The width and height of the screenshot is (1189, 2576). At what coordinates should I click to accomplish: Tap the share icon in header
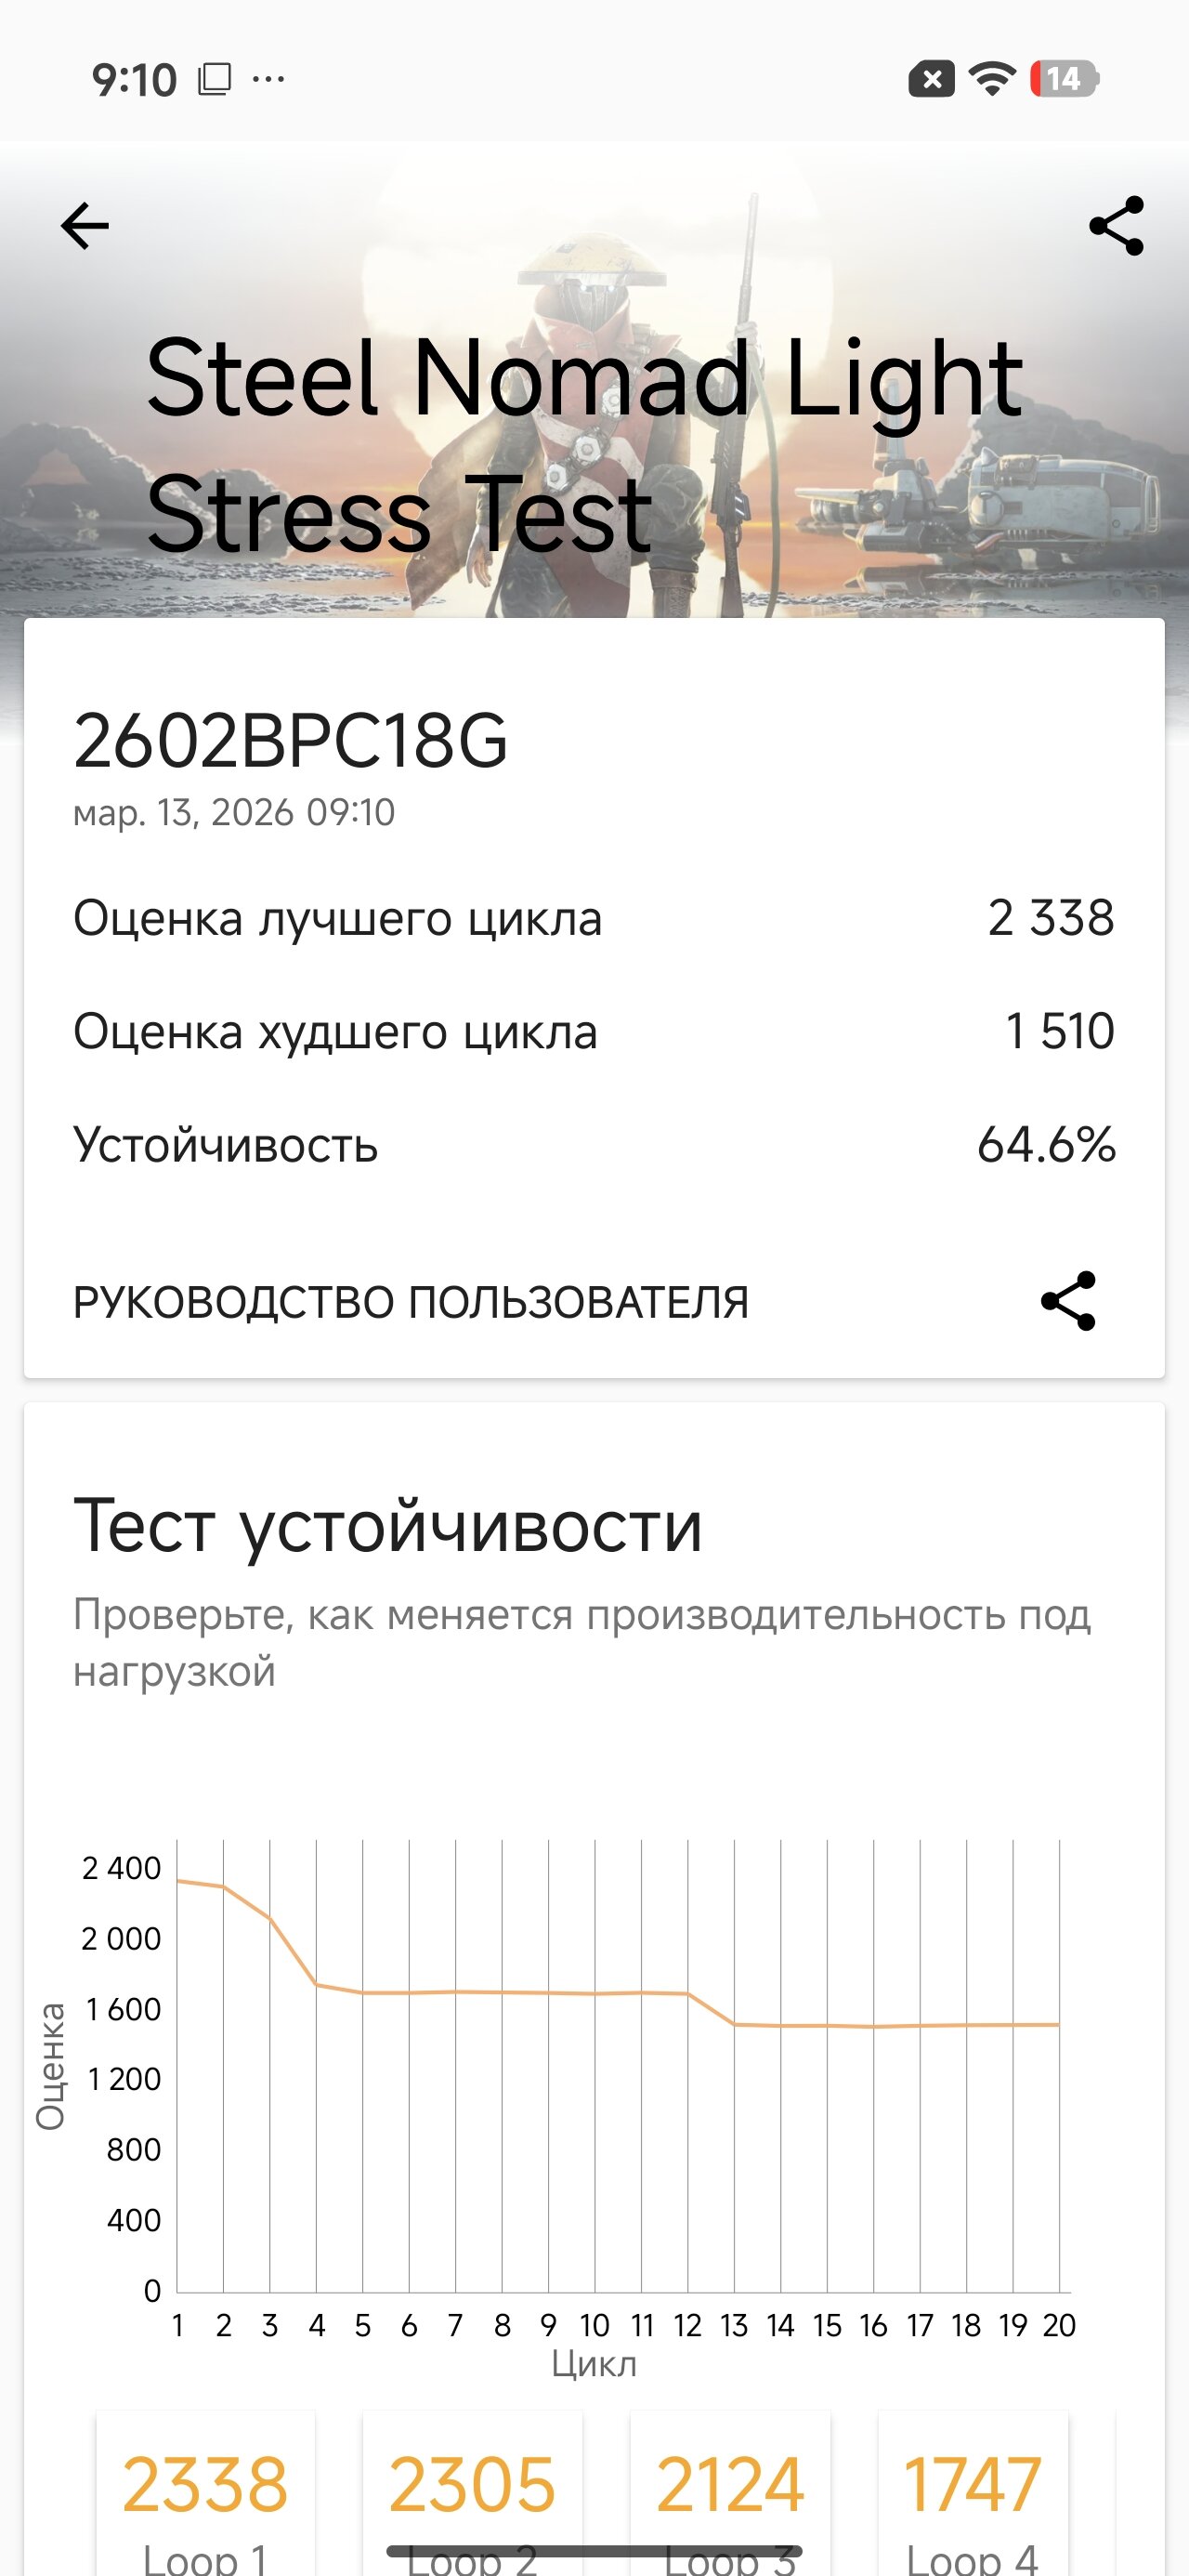click(x=1116, y=226)
